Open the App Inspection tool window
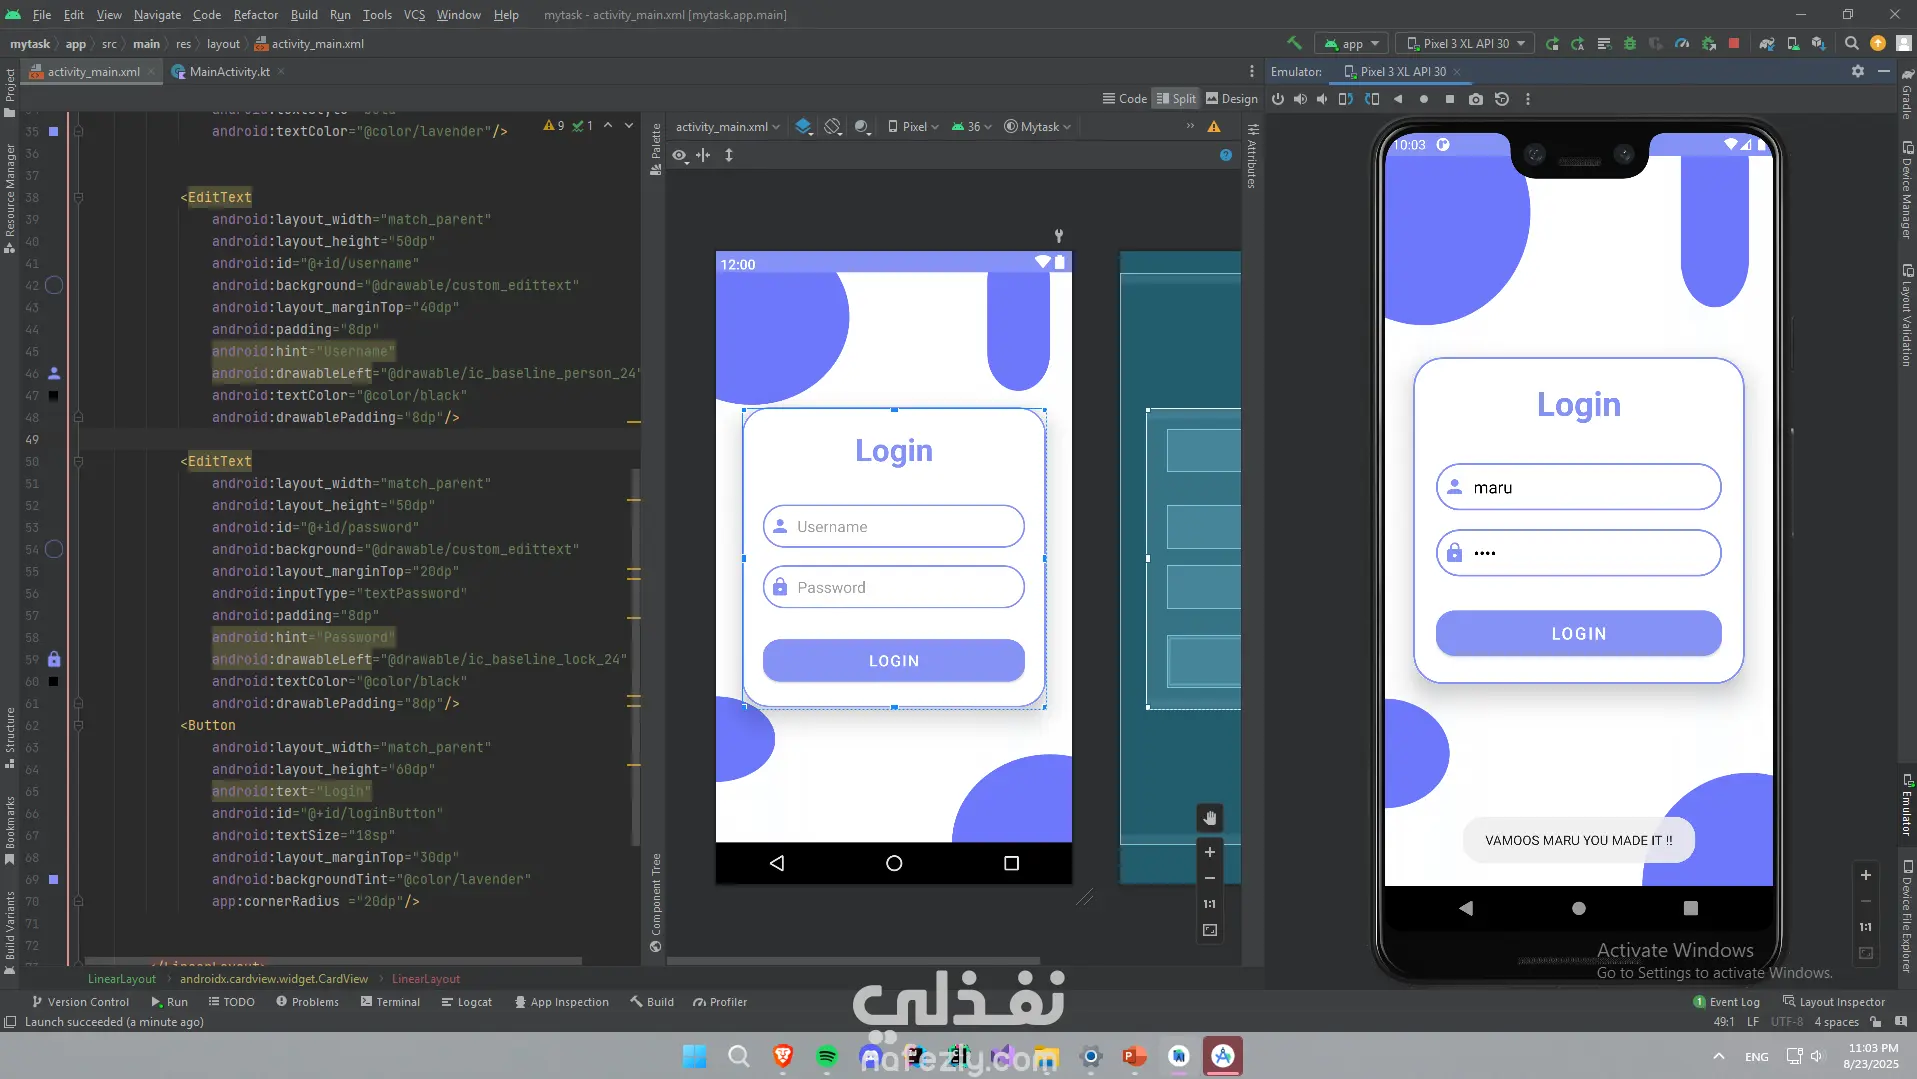Image resolution: width=1917 pixels, height=1079 pixels. pos(561,1002)
